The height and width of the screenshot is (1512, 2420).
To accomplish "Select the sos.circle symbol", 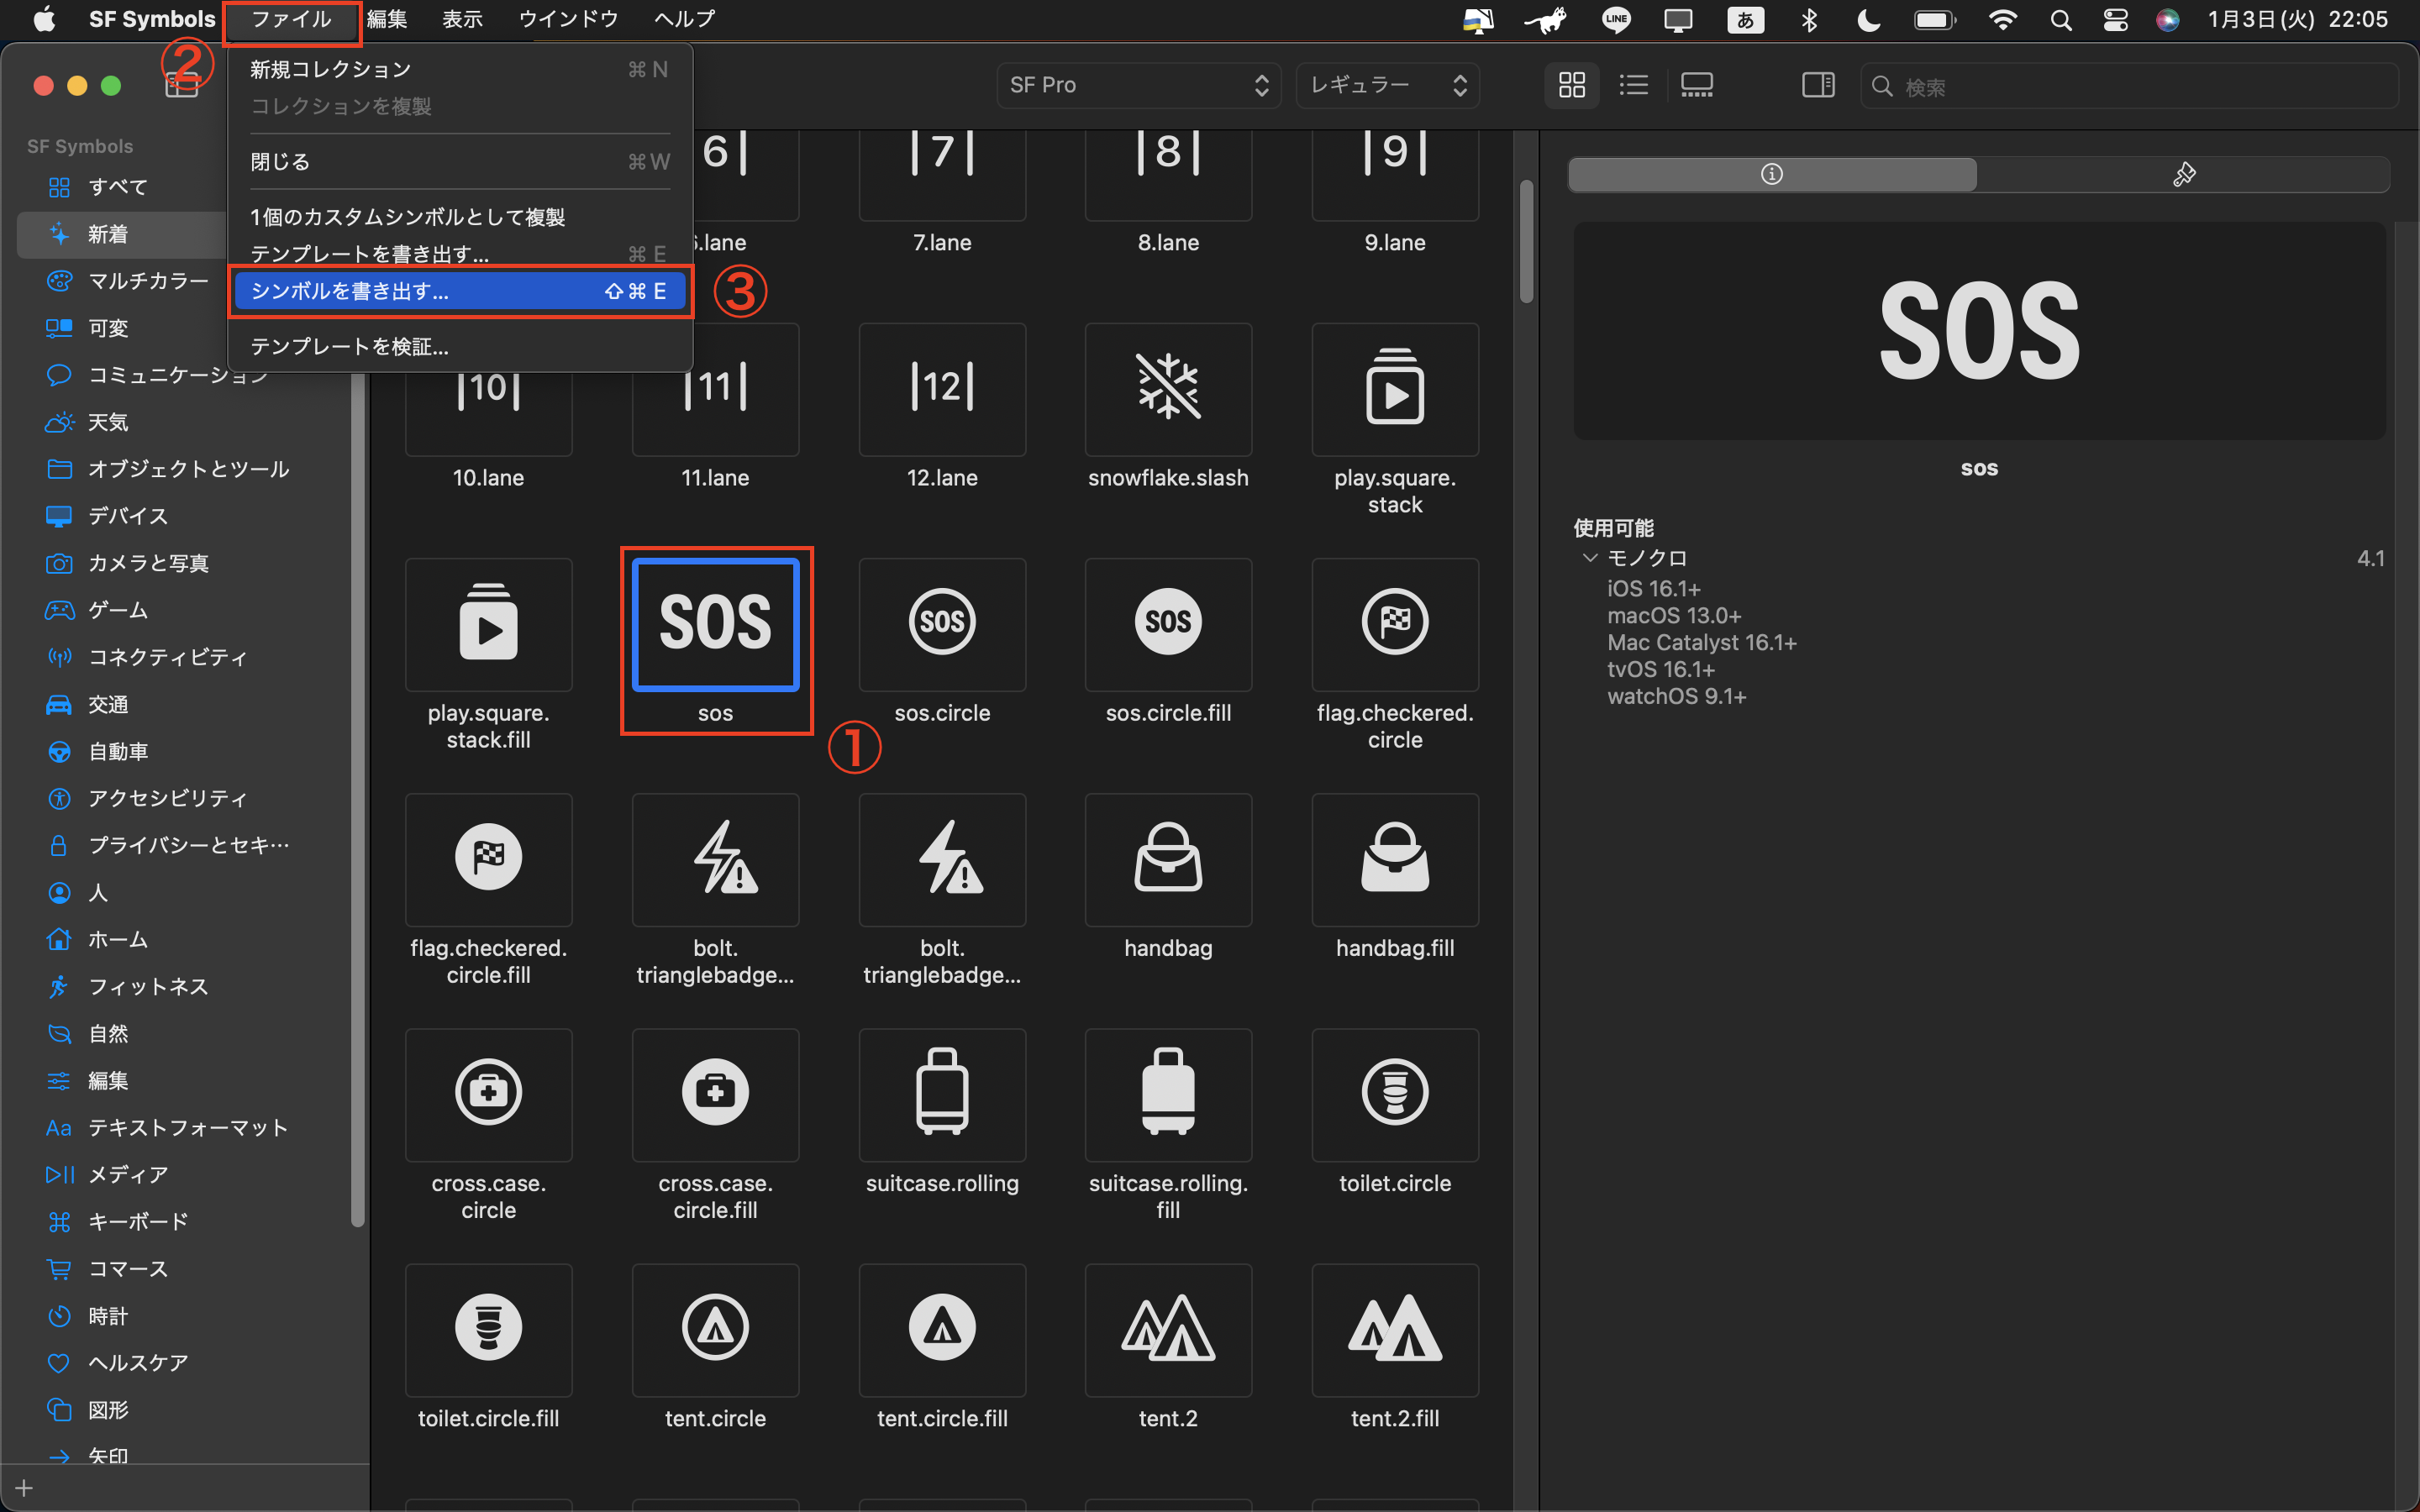I will 942,624.
